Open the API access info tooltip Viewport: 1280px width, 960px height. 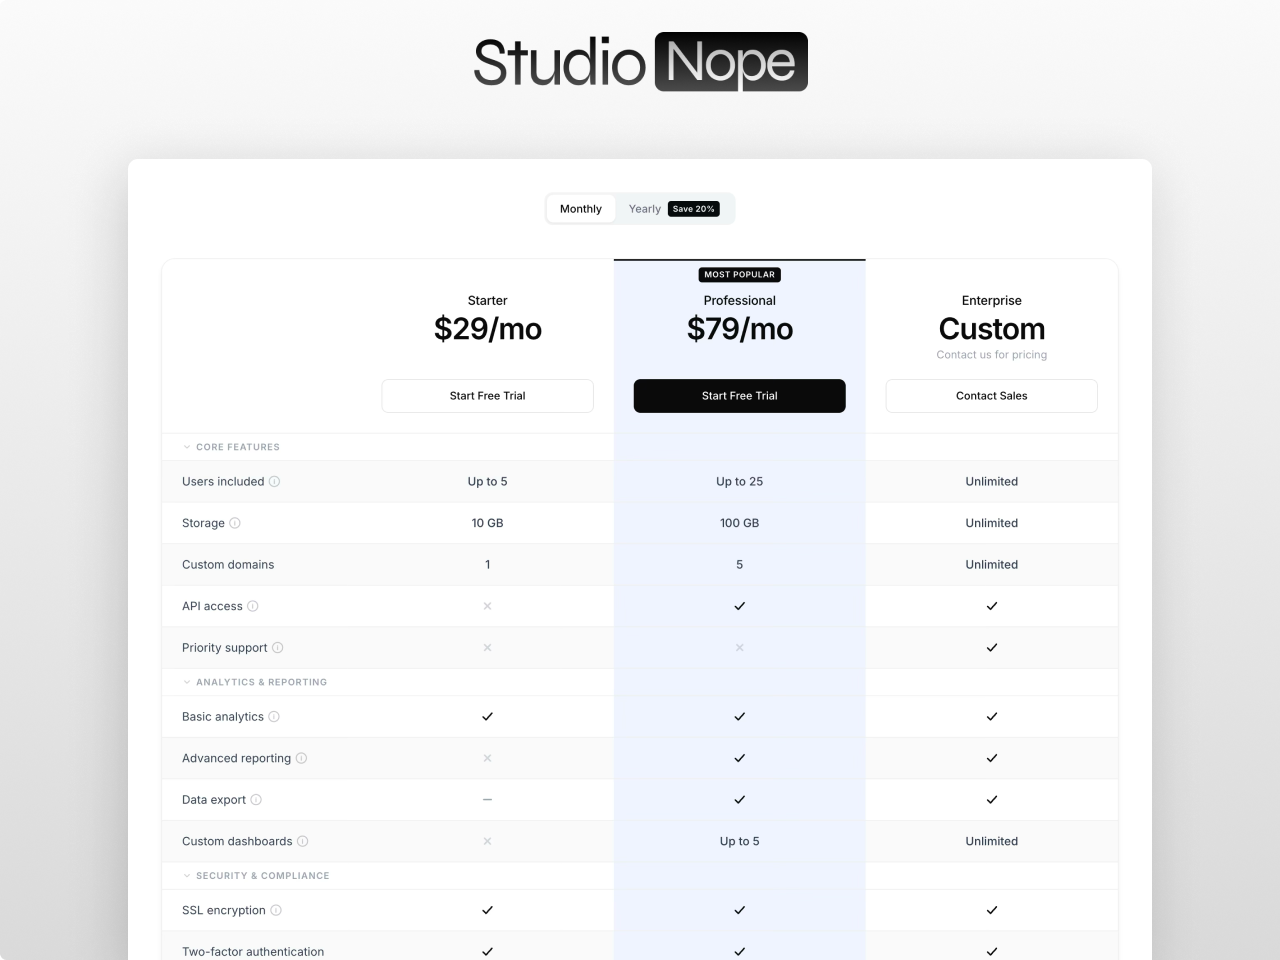[x=251, y=606]
